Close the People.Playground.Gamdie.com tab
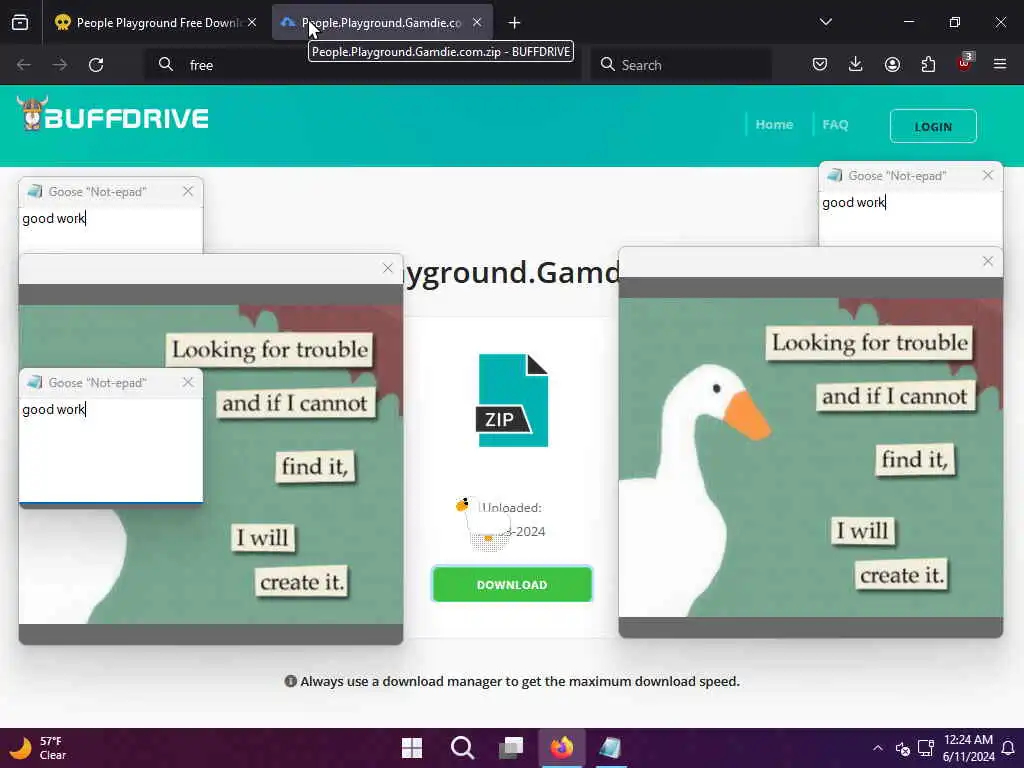 [477, 23]
